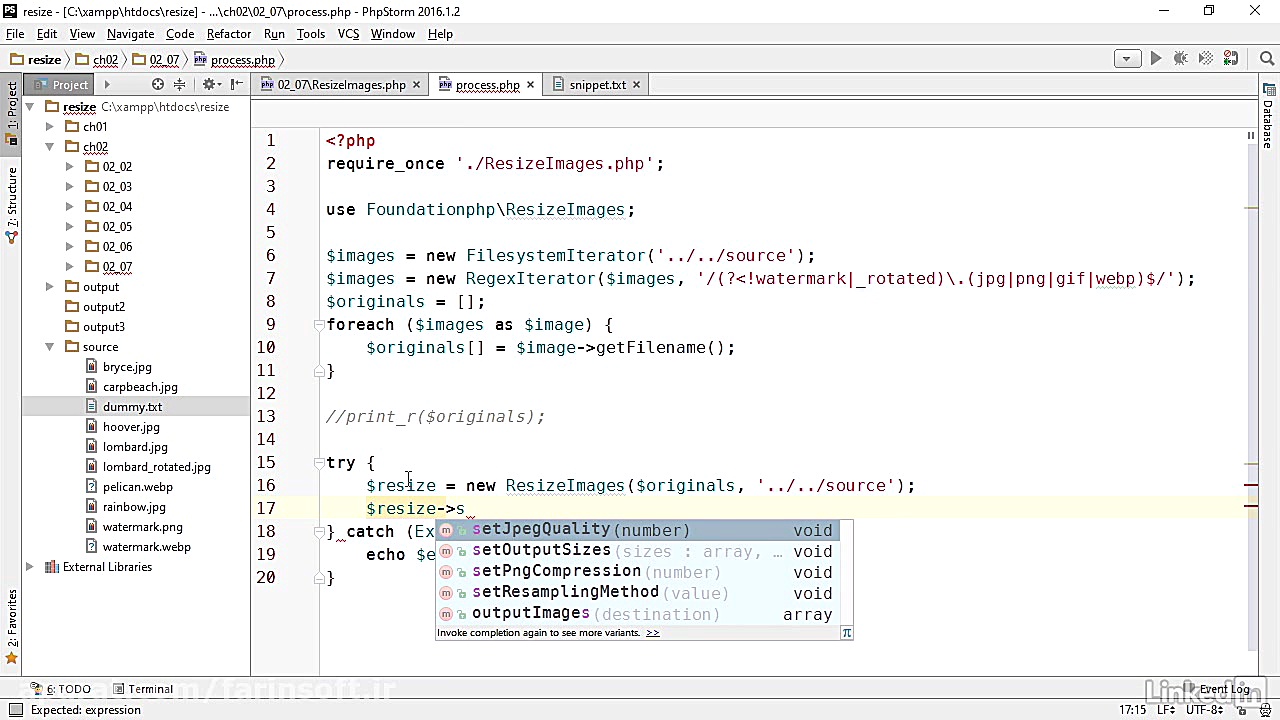Choose setOutputSizes from completion list
Image resolution: width=1280 pixels, height=720 pixels.
(x=637, y=551)
